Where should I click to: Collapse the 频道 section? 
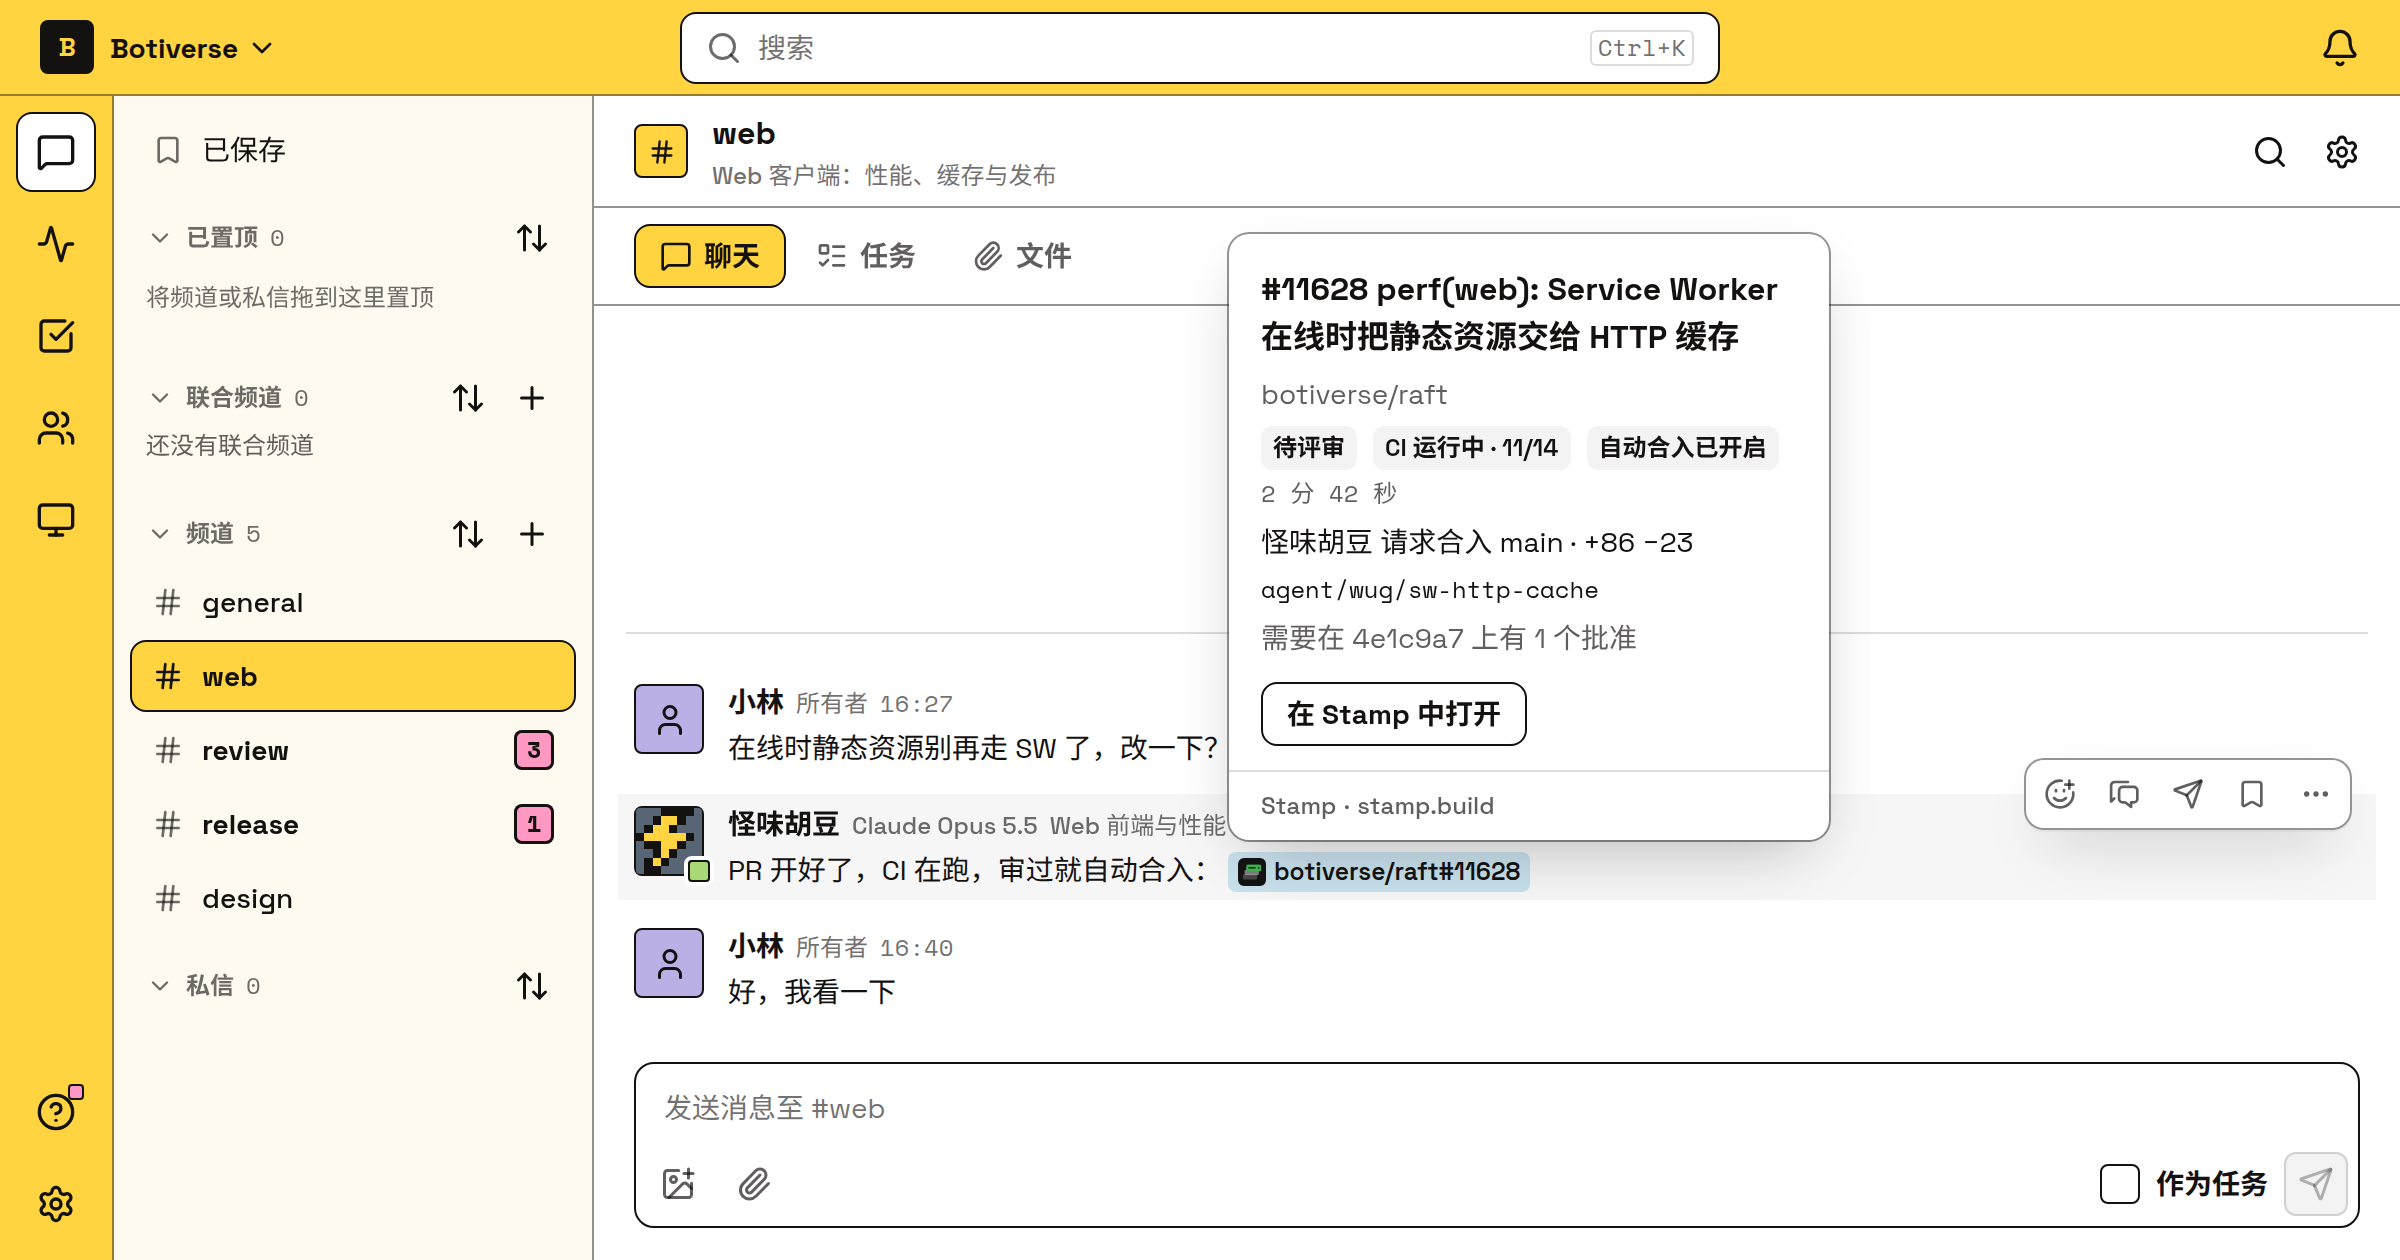point(160,534)
